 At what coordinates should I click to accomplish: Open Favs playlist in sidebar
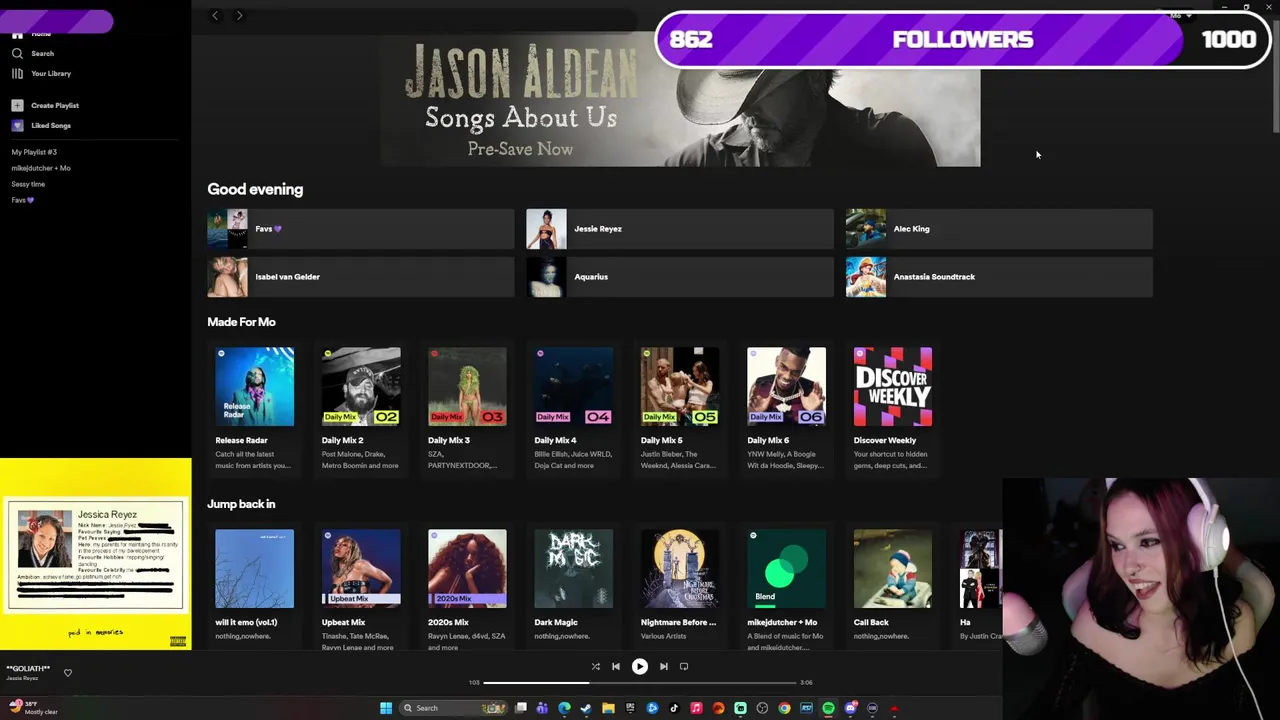(x=22, y=200)
